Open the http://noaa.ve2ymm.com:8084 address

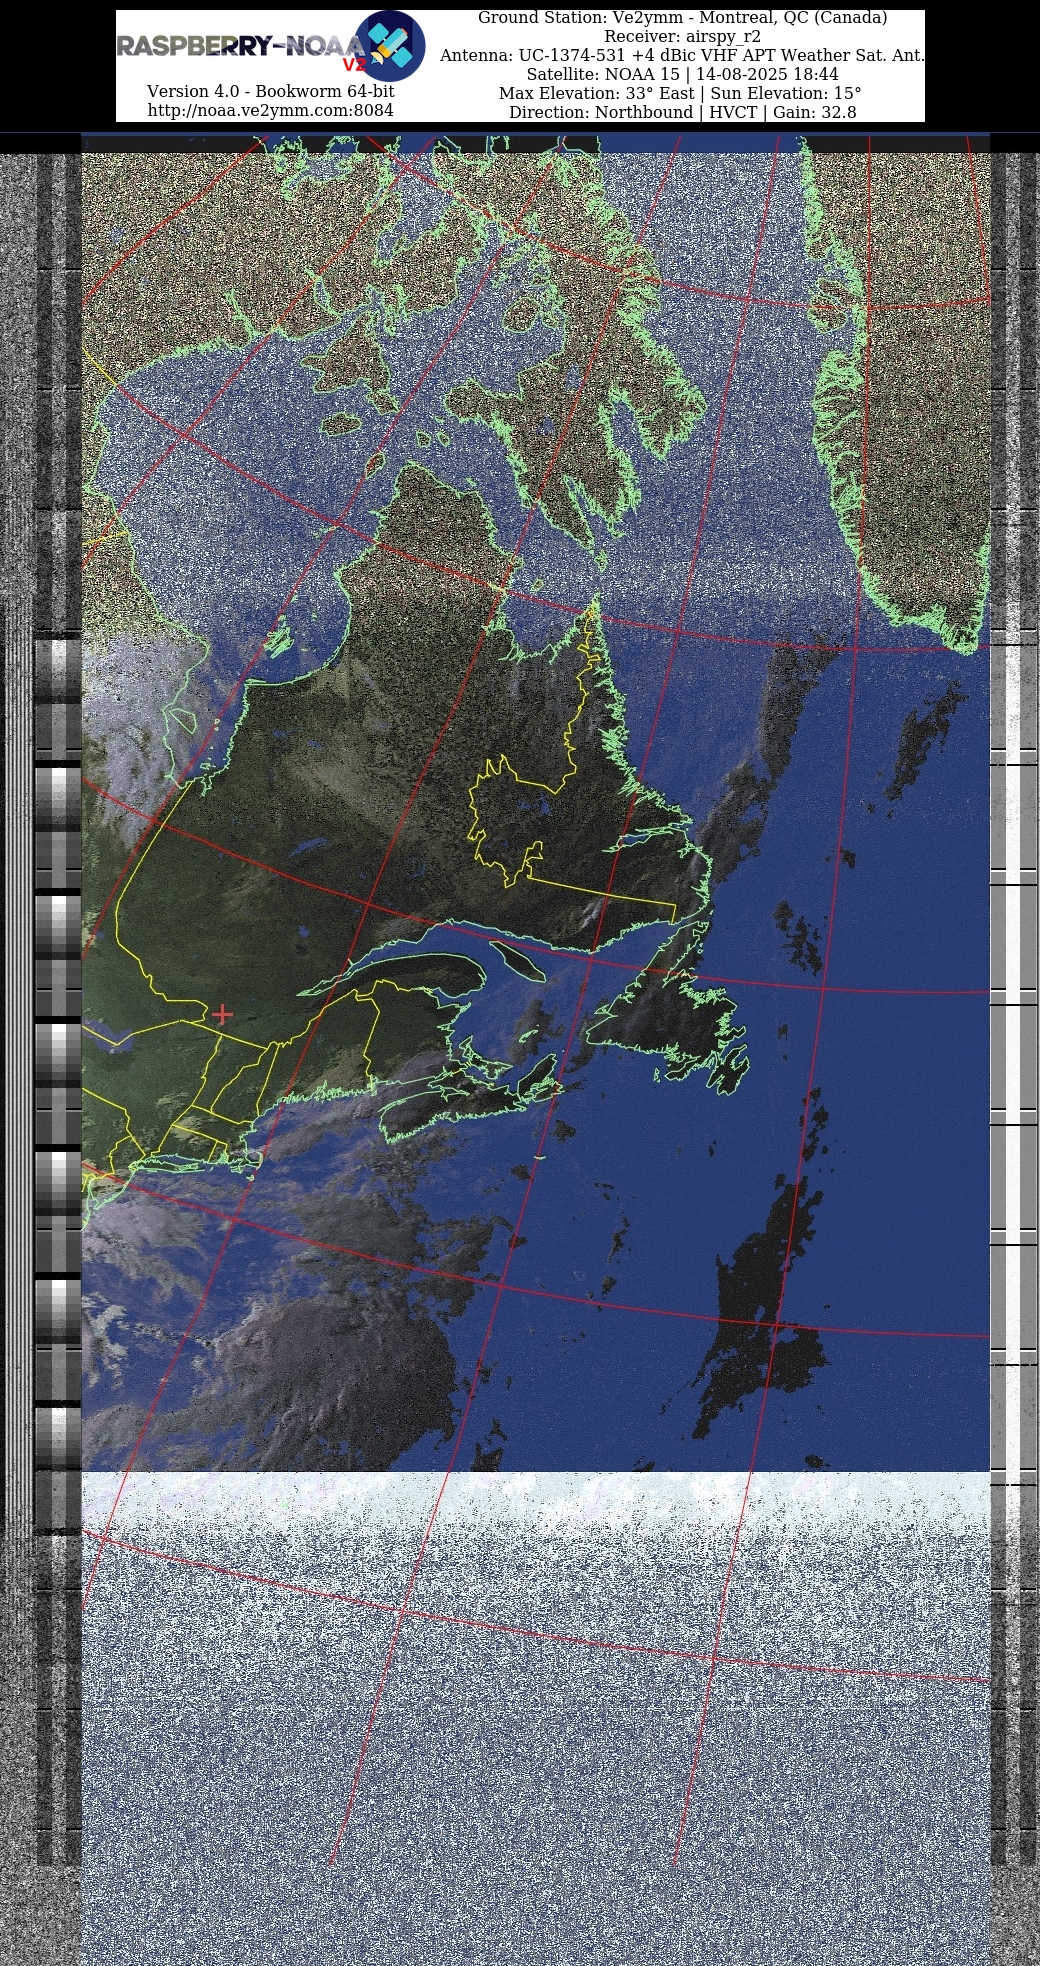point(271,110)
